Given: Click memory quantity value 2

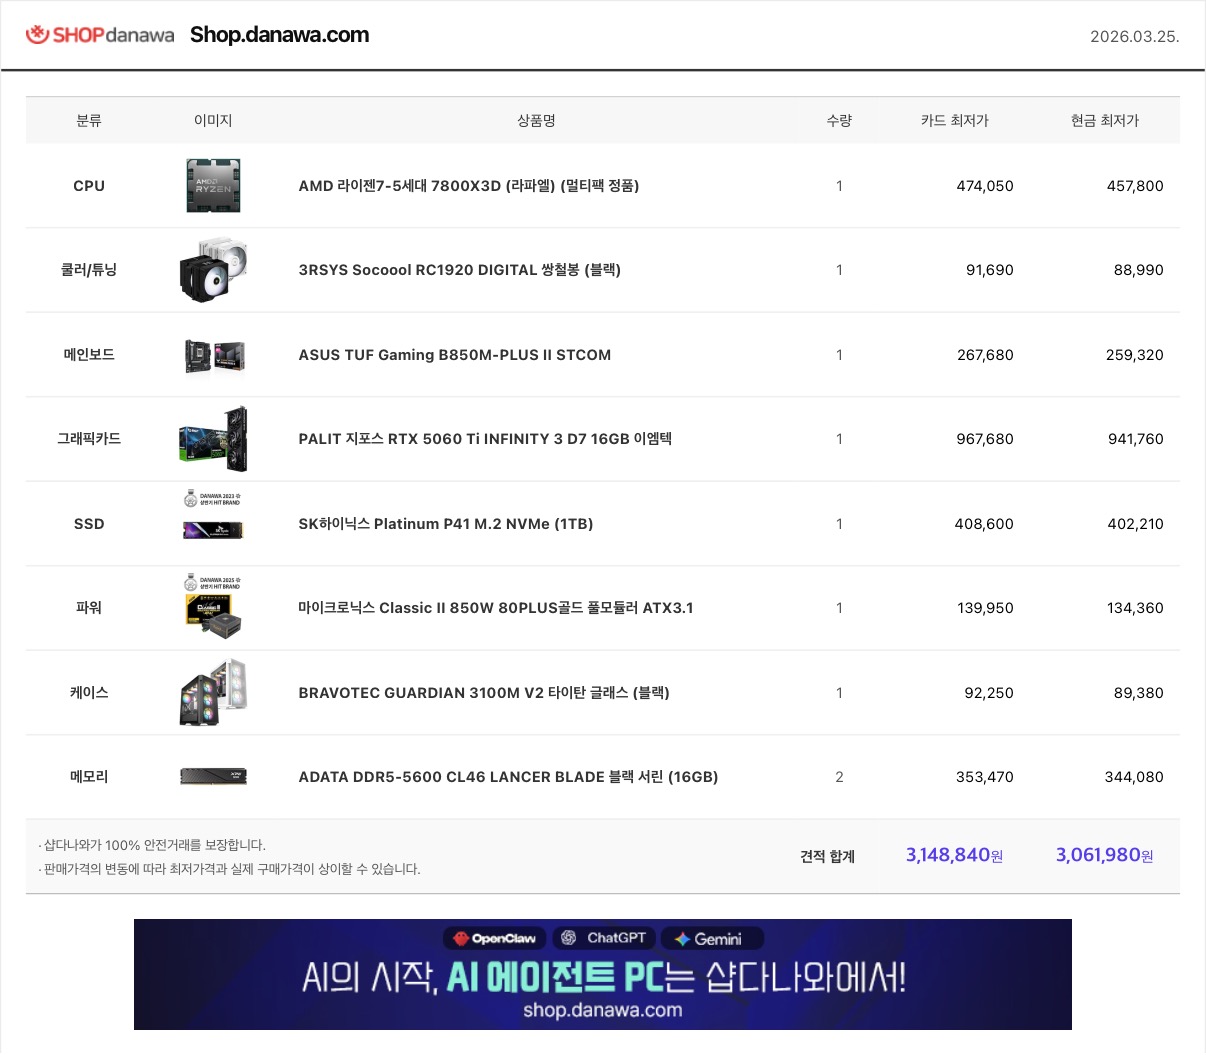Looking at the screenshot, I should click(839, 777).
